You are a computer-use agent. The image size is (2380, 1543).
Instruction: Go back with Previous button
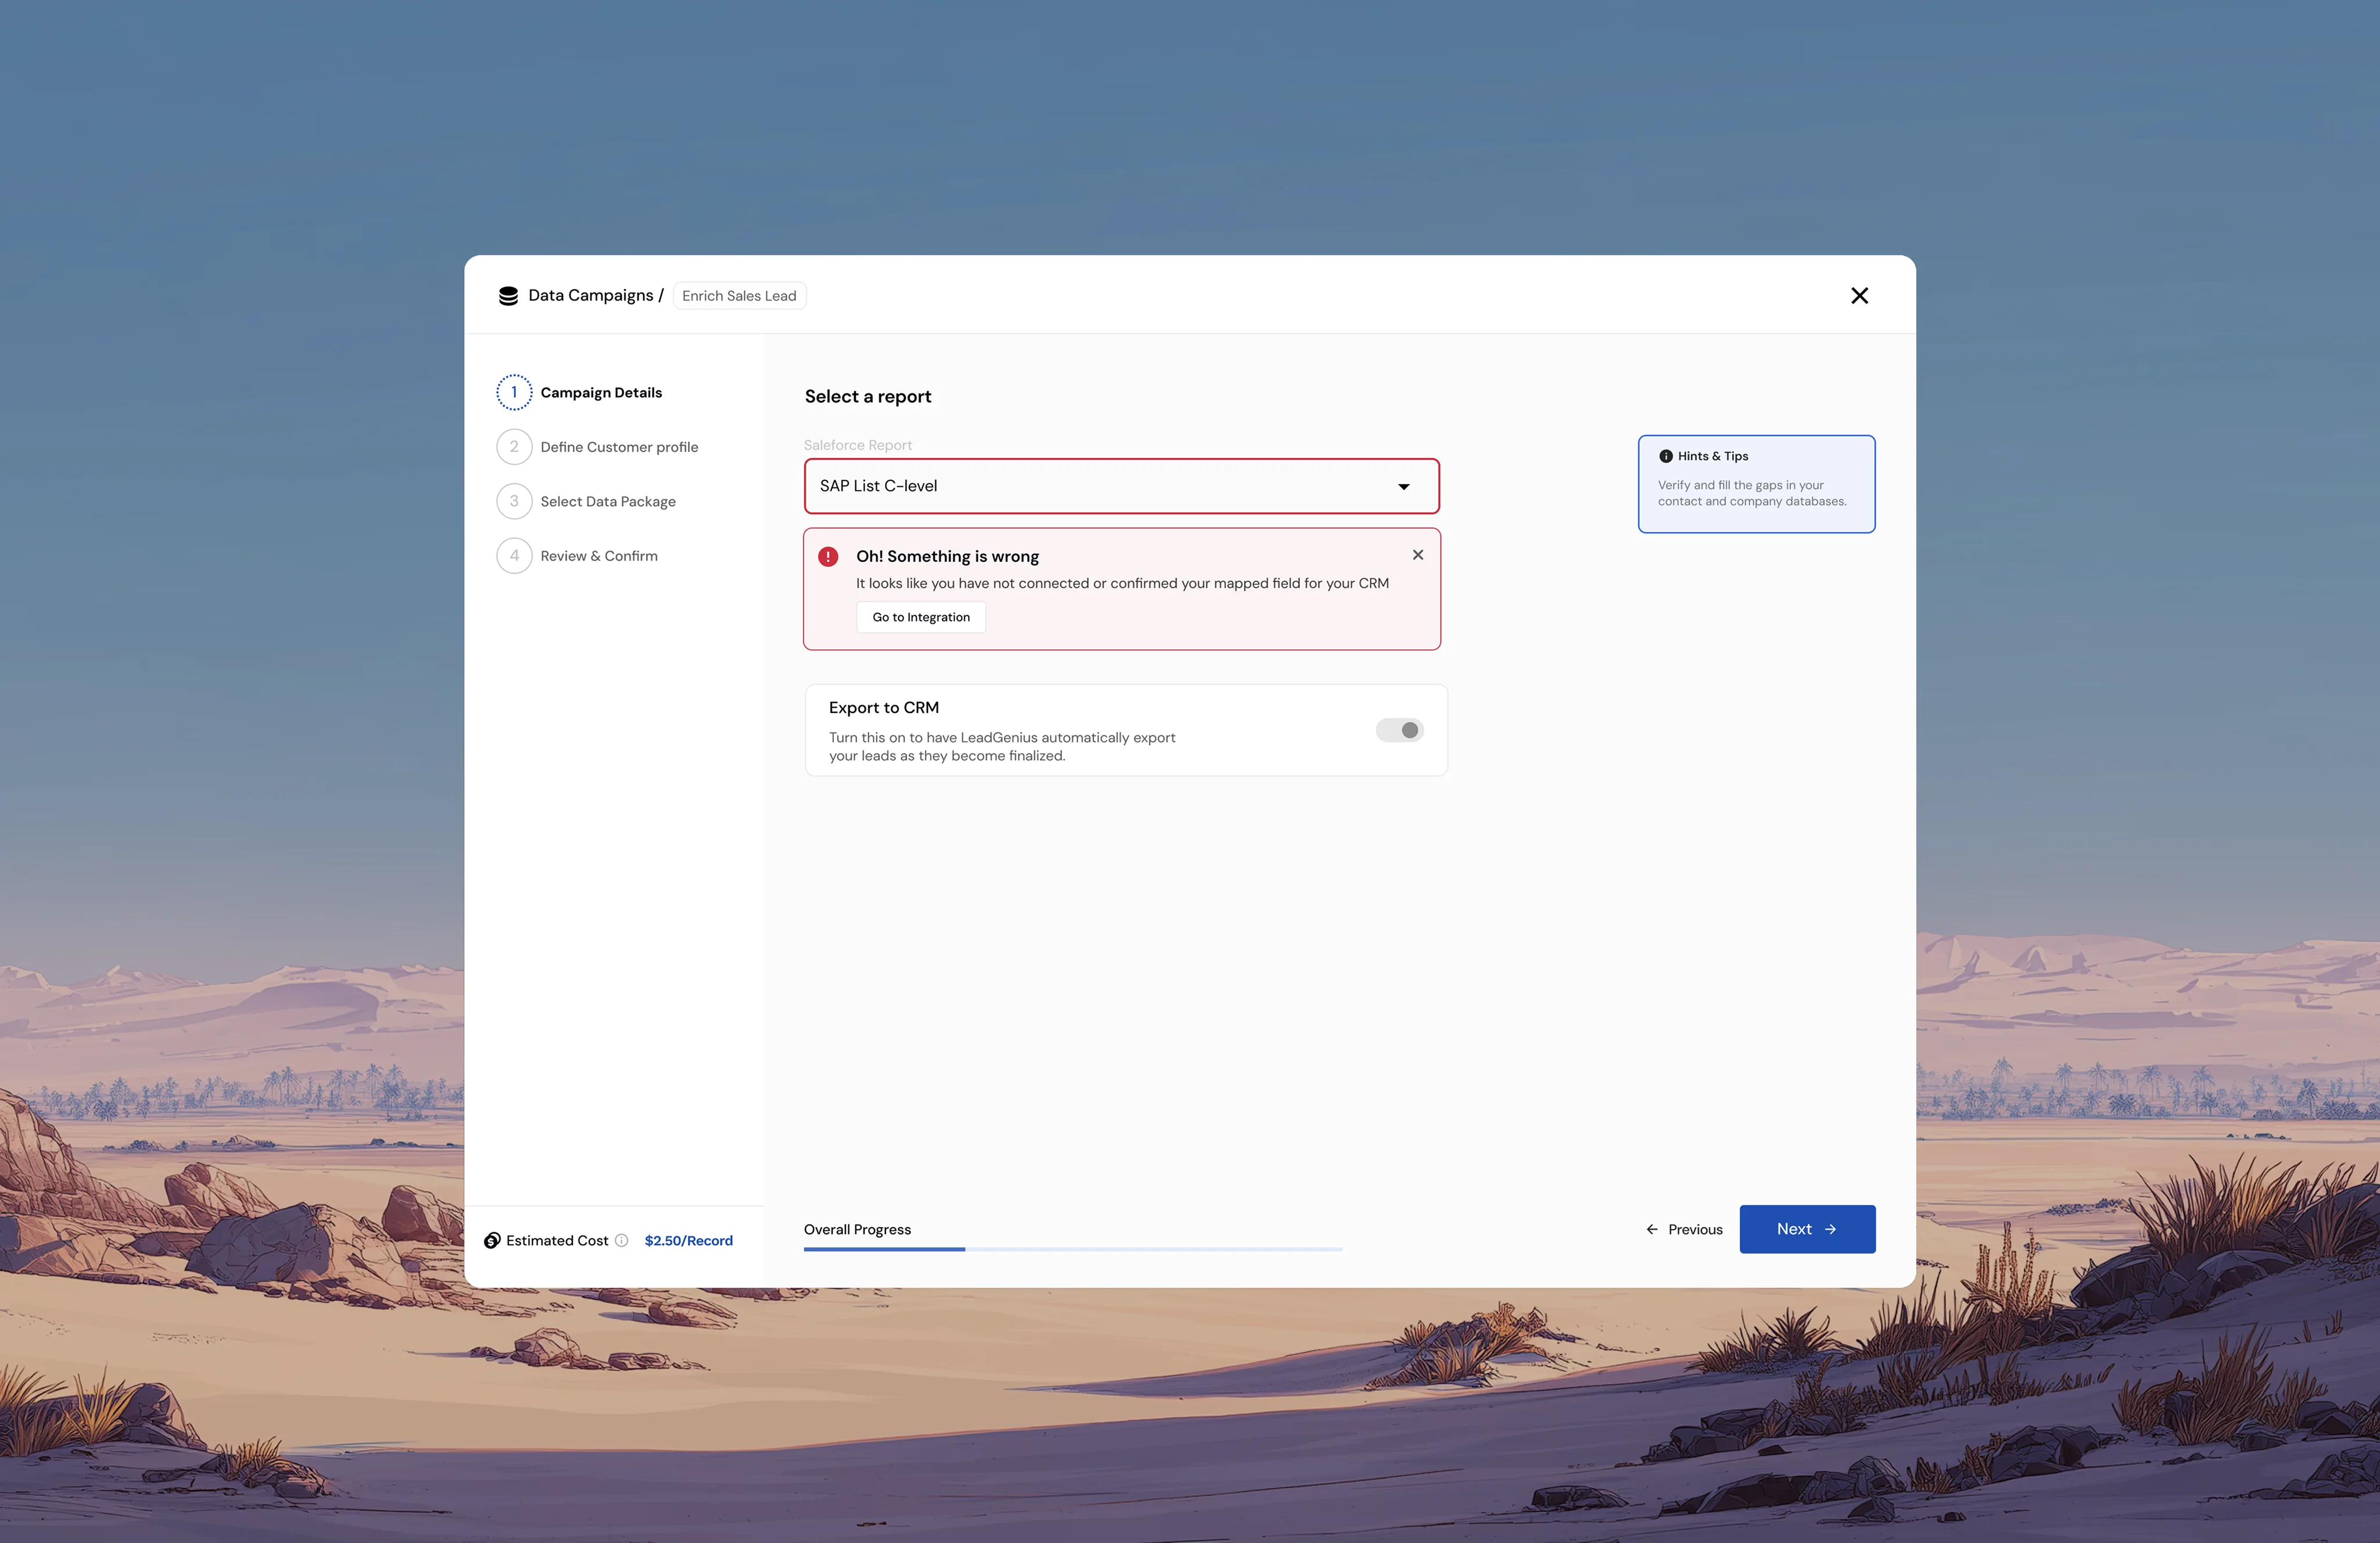[x=1684, y=1229]
